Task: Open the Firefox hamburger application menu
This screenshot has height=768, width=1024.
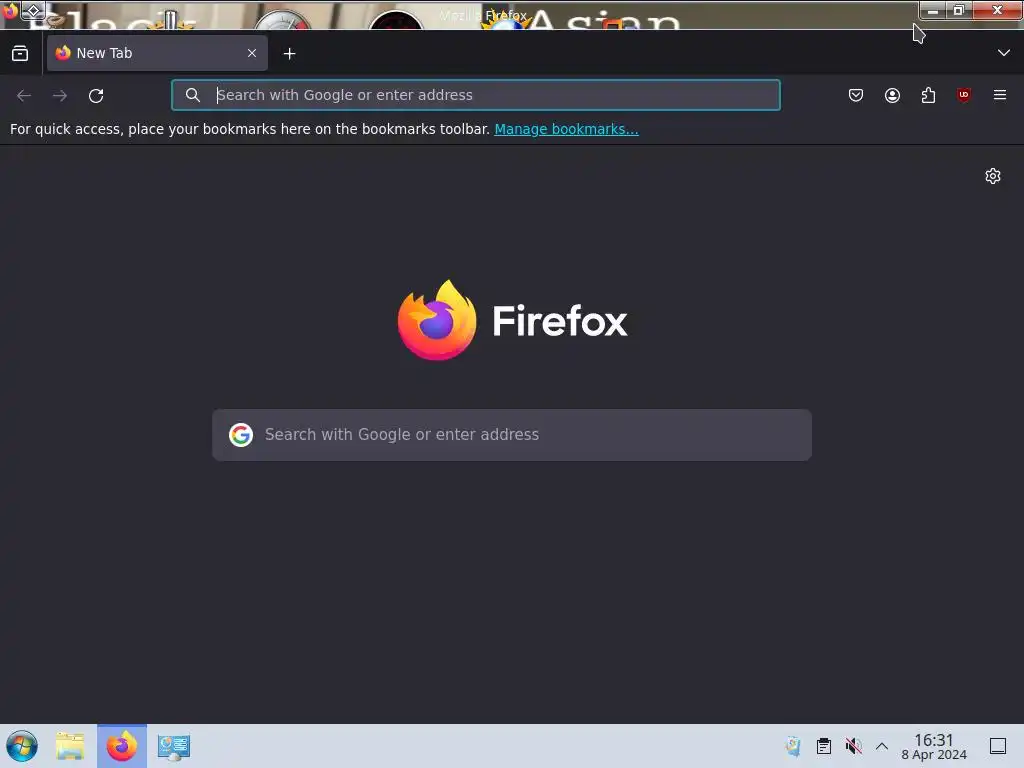Action: point(1000,95)
